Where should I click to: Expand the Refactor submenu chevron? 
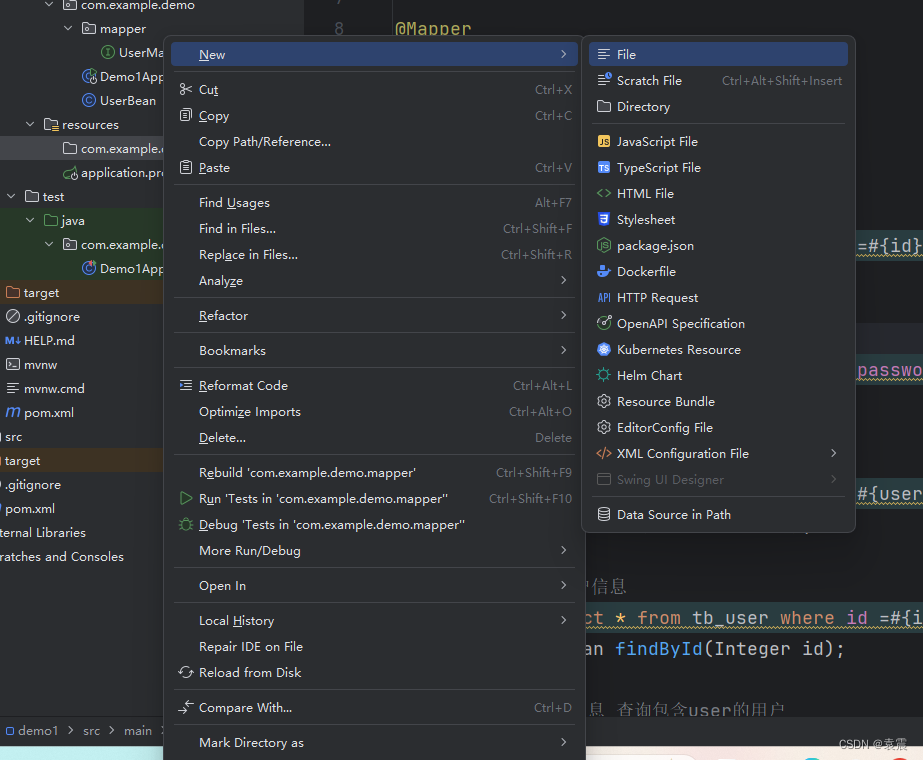563,315
